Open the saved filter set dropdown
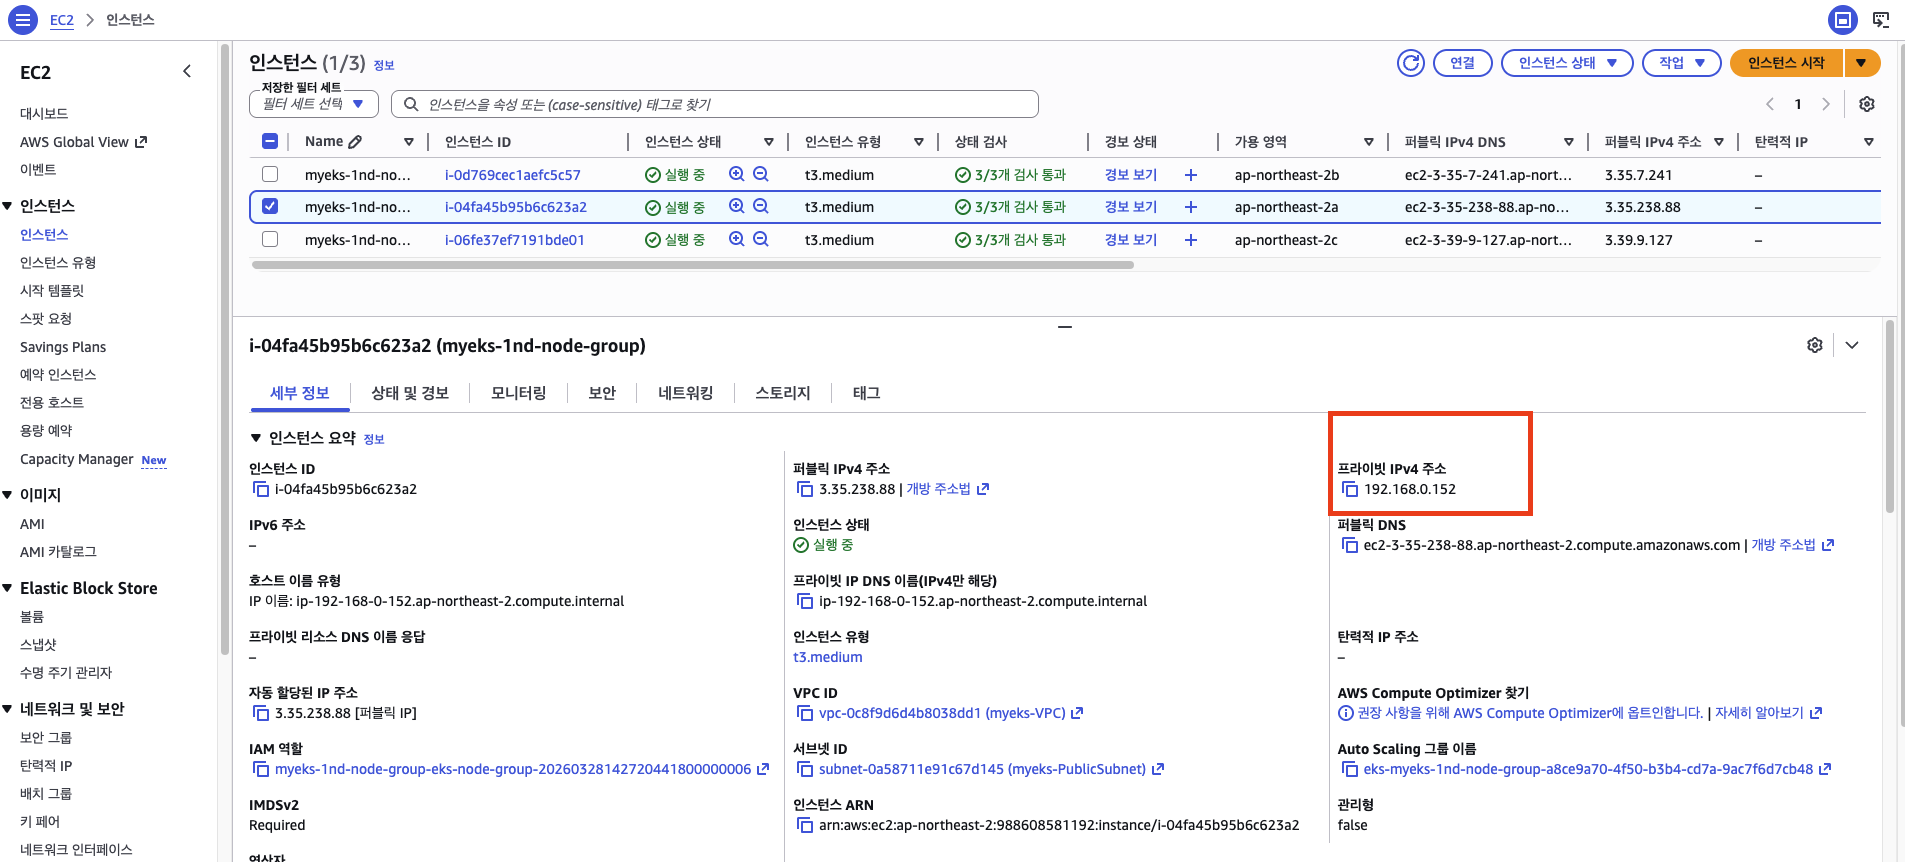Image resolution: width=1905 pixels, height=862 pixels. coord(313,104)
